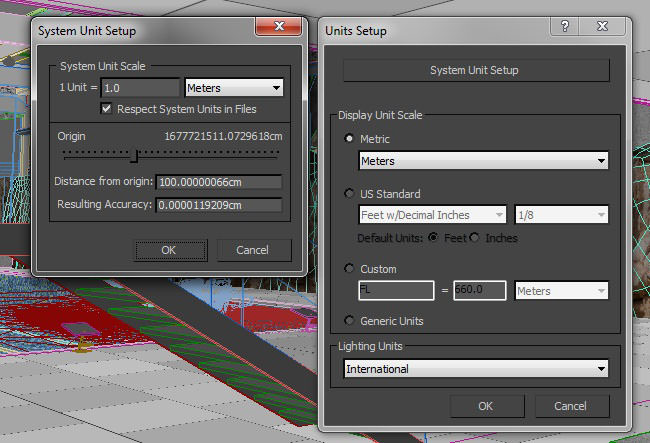Viewport: 650px width, 443px height.
Task: Close the Units Setup dialog
Action: pos(602,26)
